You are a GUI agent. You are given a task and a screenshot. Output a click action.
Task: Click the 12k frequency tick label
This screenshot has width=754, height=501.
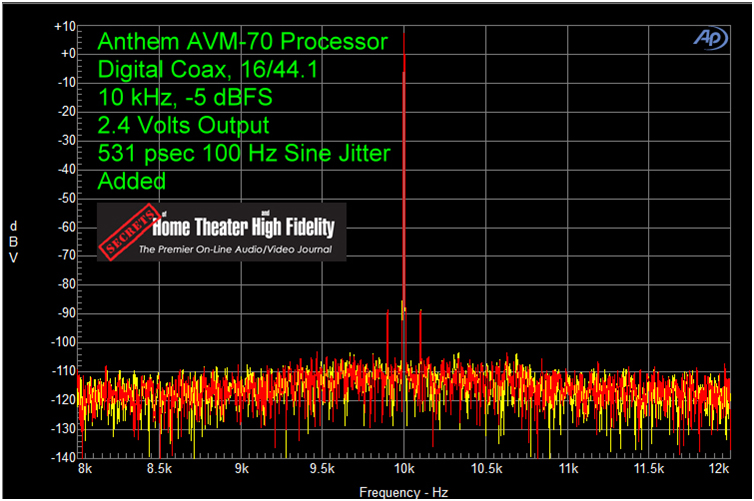click(x=719, y=468)
